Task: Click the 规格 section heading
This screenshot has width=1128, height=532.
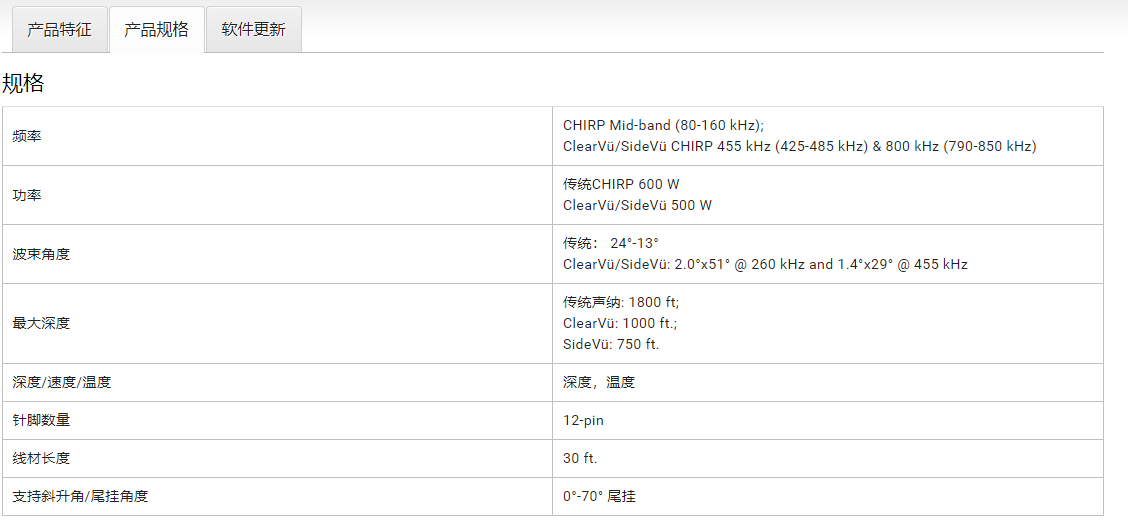Action: [x=23, y=83]
